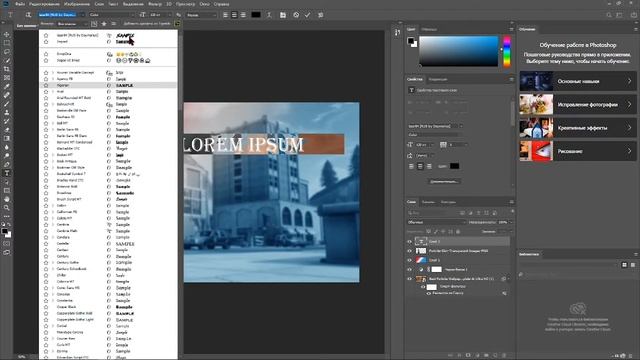Hide the adjustment layer with mask
Viewport: 640px width, 360px height.
(409, 269)
